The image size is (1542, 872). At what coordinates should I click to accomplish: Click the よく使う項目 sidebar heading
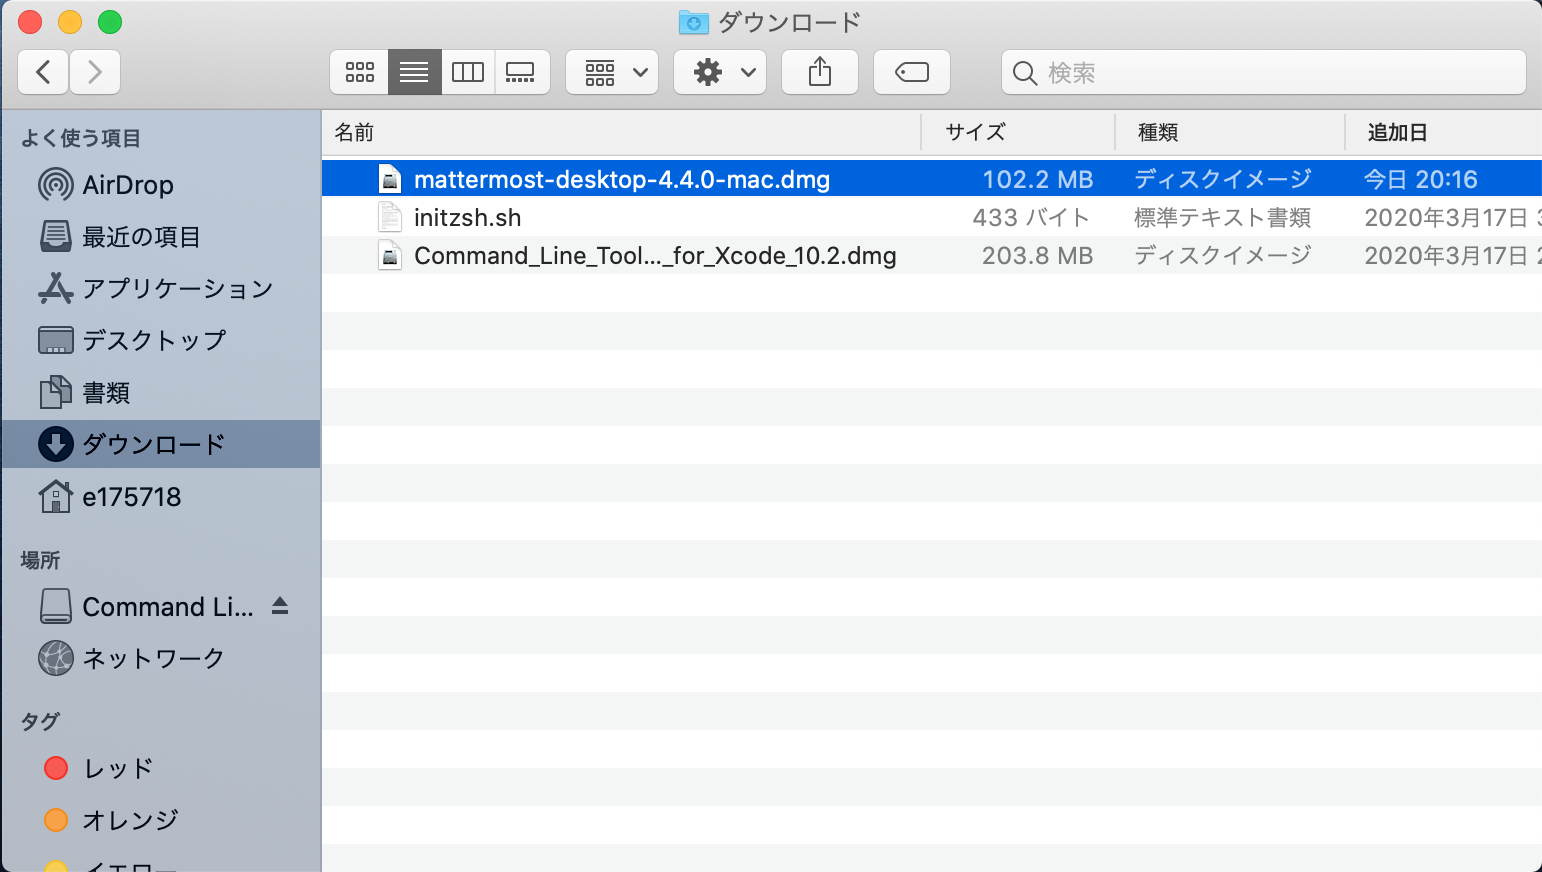pos(81,138)
